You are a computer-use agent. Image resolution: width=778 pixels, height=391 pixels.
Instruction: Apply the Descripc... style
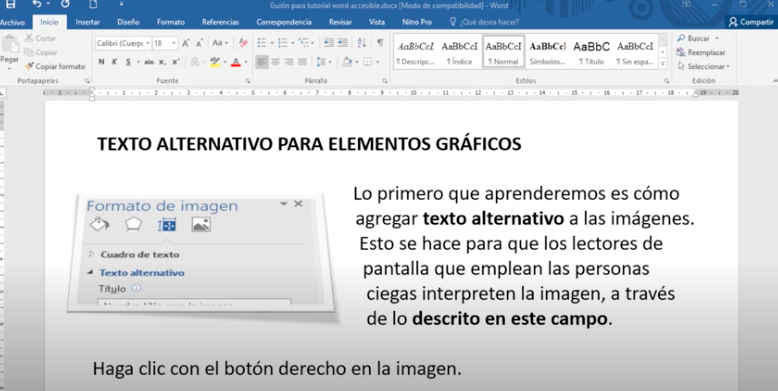416,52
